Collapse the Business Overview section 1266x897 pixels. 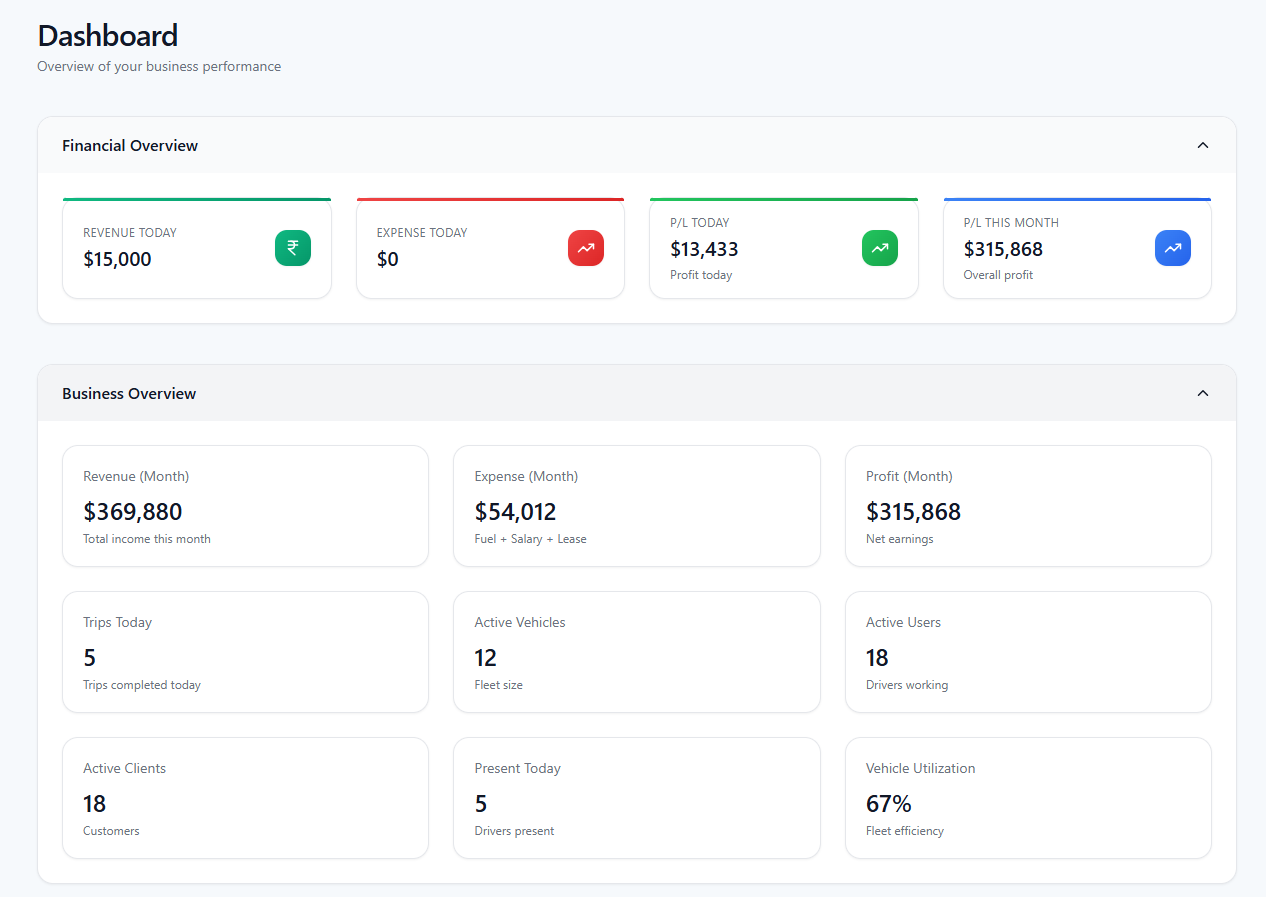(x=1202, y=392)
